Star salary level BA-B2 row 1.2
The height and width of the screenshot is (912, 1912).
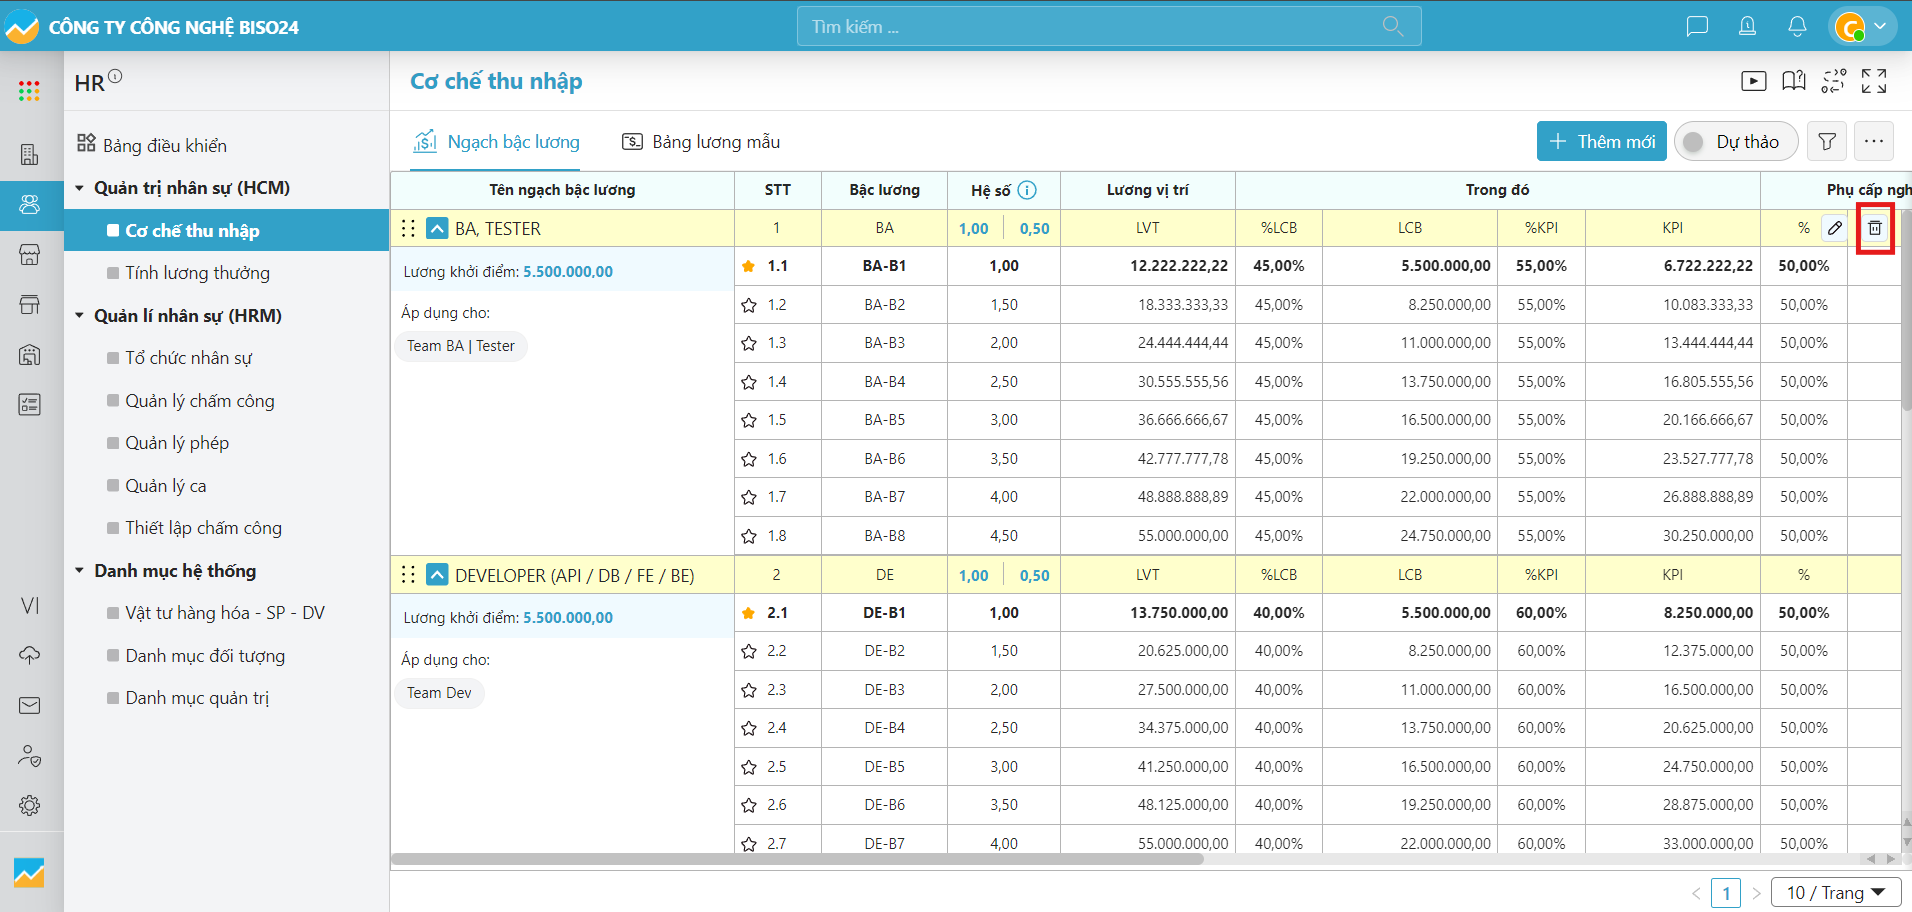(x=749, y=305)
